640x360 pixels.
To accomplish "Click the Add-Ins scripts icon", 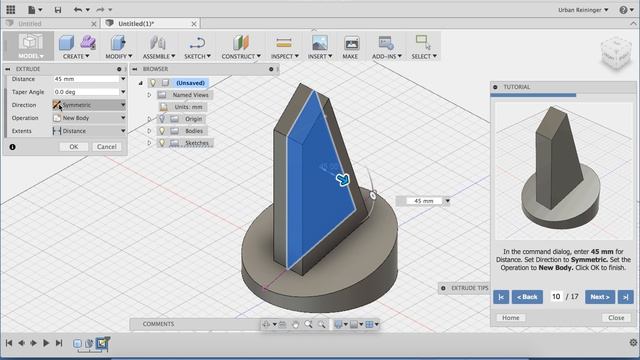I will point(386,42).
